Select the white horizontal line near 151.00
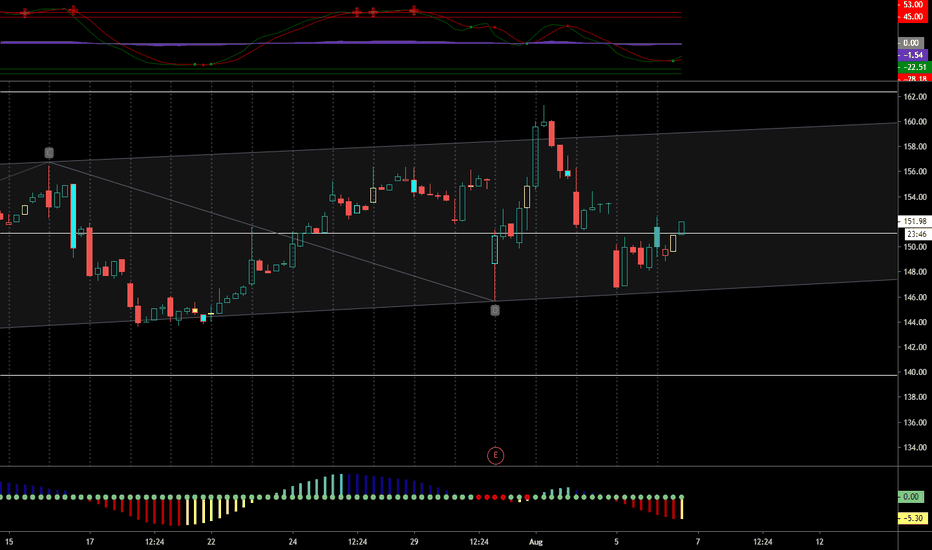Screen dimensions: 932x550 [448, 233]
